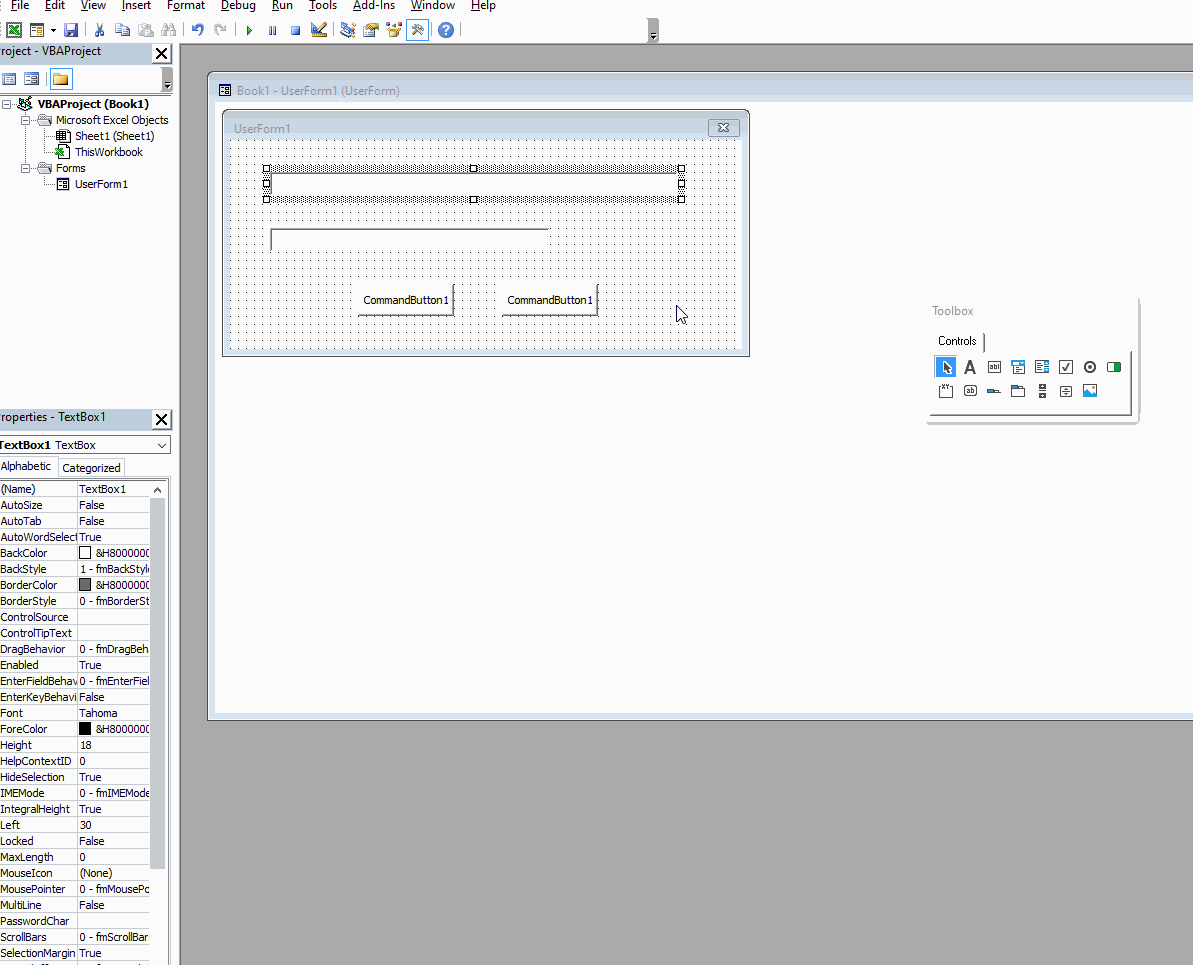Viewport: 1193px width, 965px height.
Task: Click the BorderColor gray swatch
Action: pyautogui.click(x=85, y=585)
